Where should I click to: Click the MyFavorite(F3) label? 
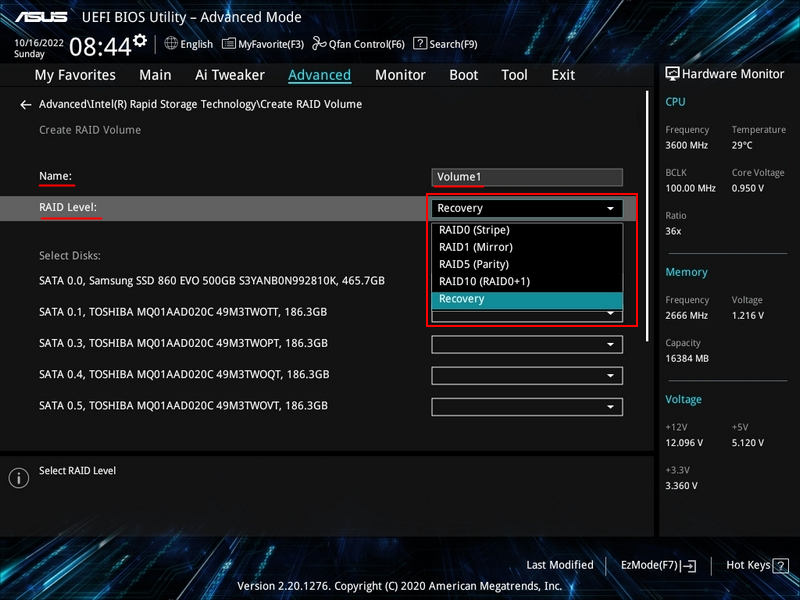(x=271, y=44)
